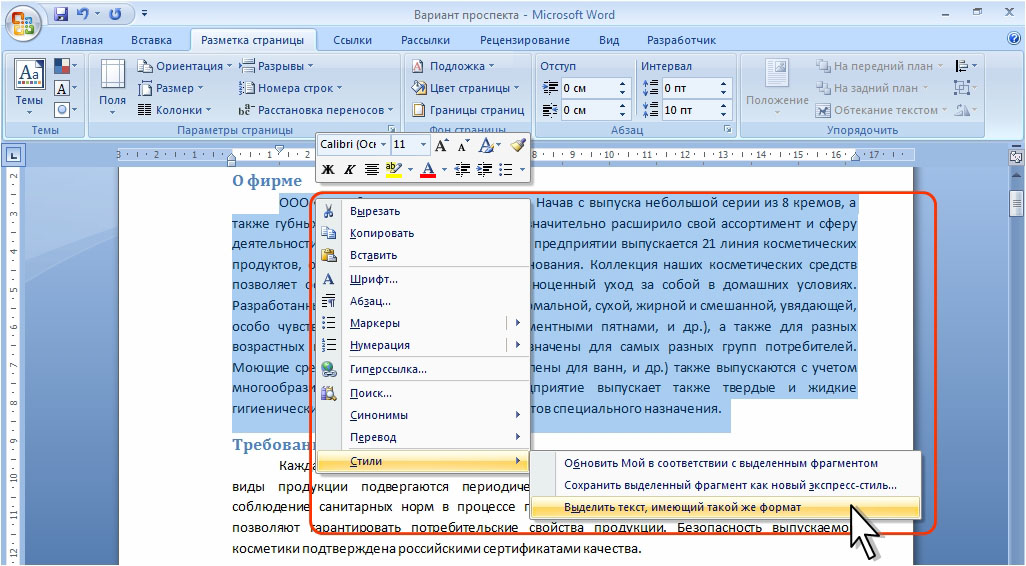Apply highlight color in mini toolbar
Image resolution: width=1026 pixels, height=566 pixels.
point(393,170)
